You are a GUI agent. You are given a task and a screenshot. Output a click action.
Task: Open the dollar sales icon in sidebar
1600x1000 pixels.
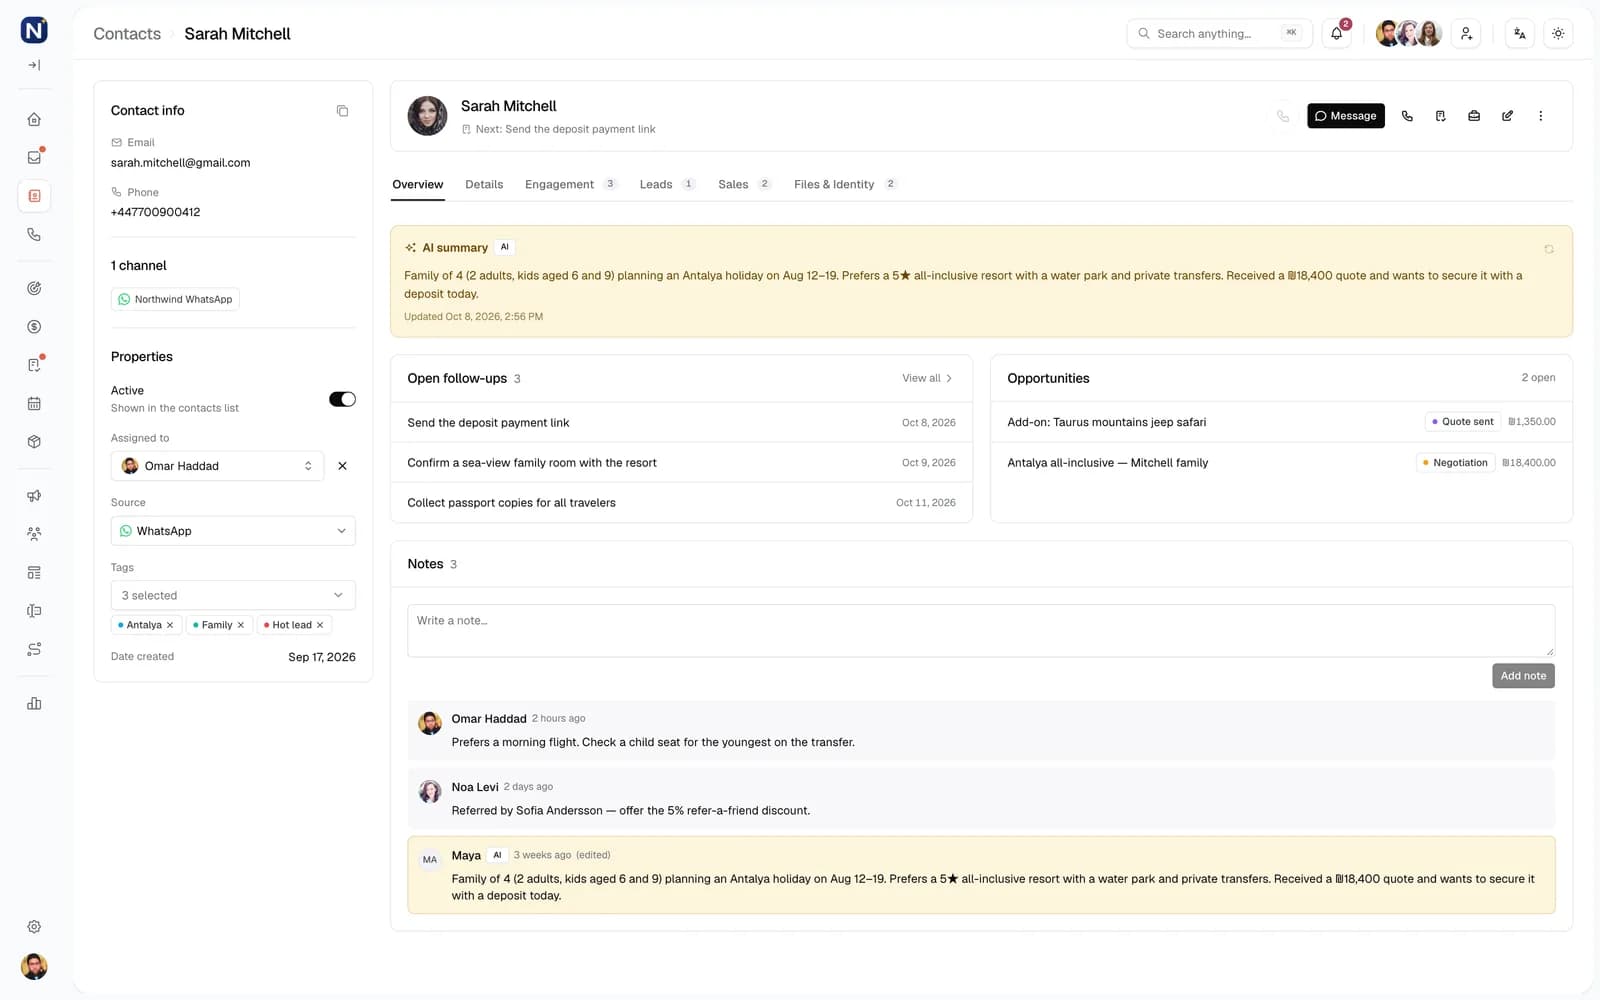coord(34,327)
